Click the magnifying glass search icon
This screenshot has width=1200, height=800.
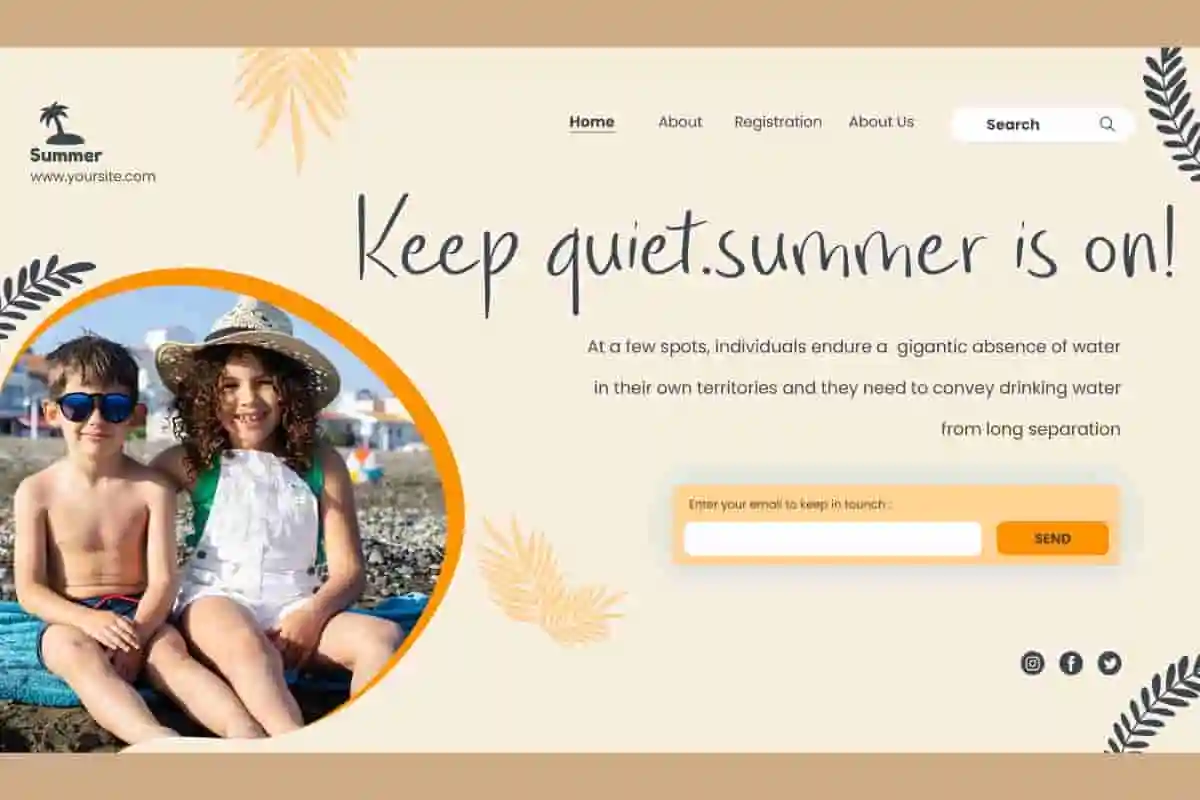1107,124
